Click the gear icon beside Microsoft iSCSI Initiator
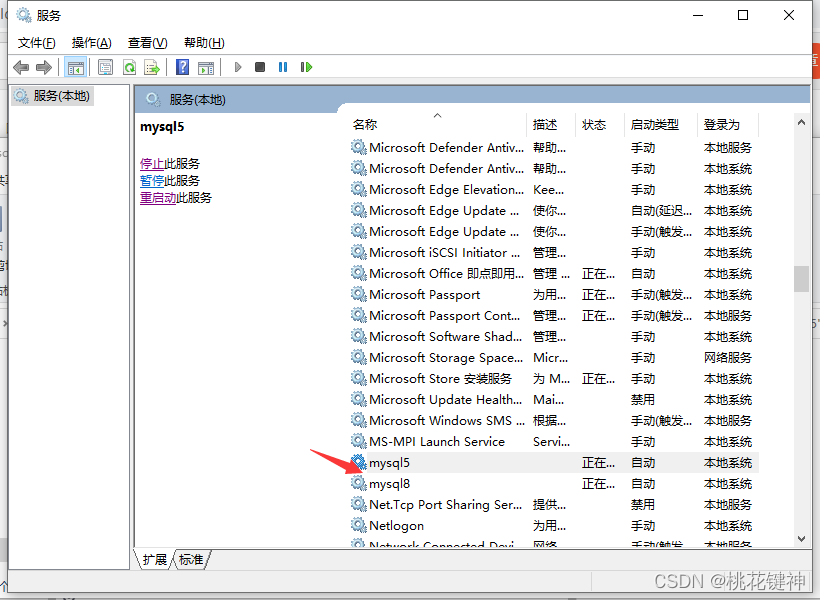Viewport: 820px width, 600px height. pos(359,253)
